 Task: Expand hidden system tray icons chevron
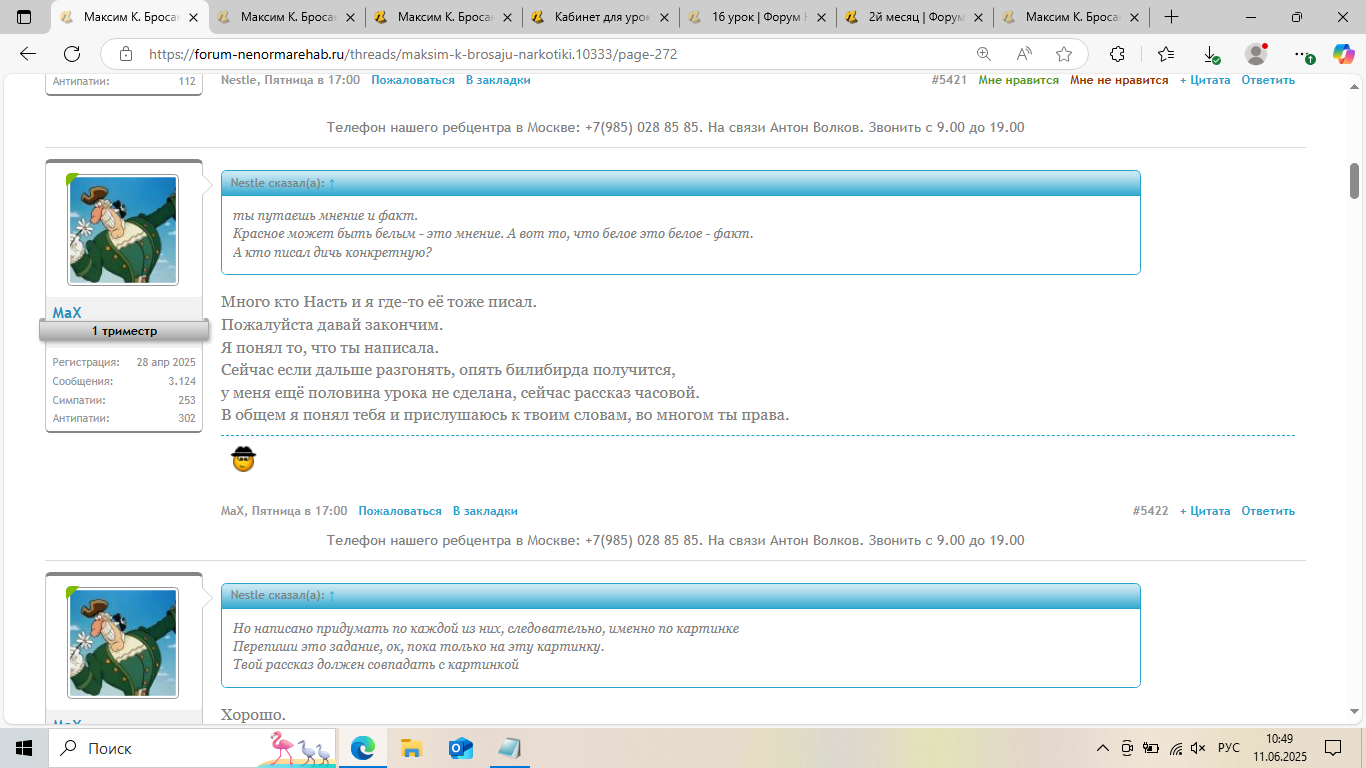pos(1103,748)
